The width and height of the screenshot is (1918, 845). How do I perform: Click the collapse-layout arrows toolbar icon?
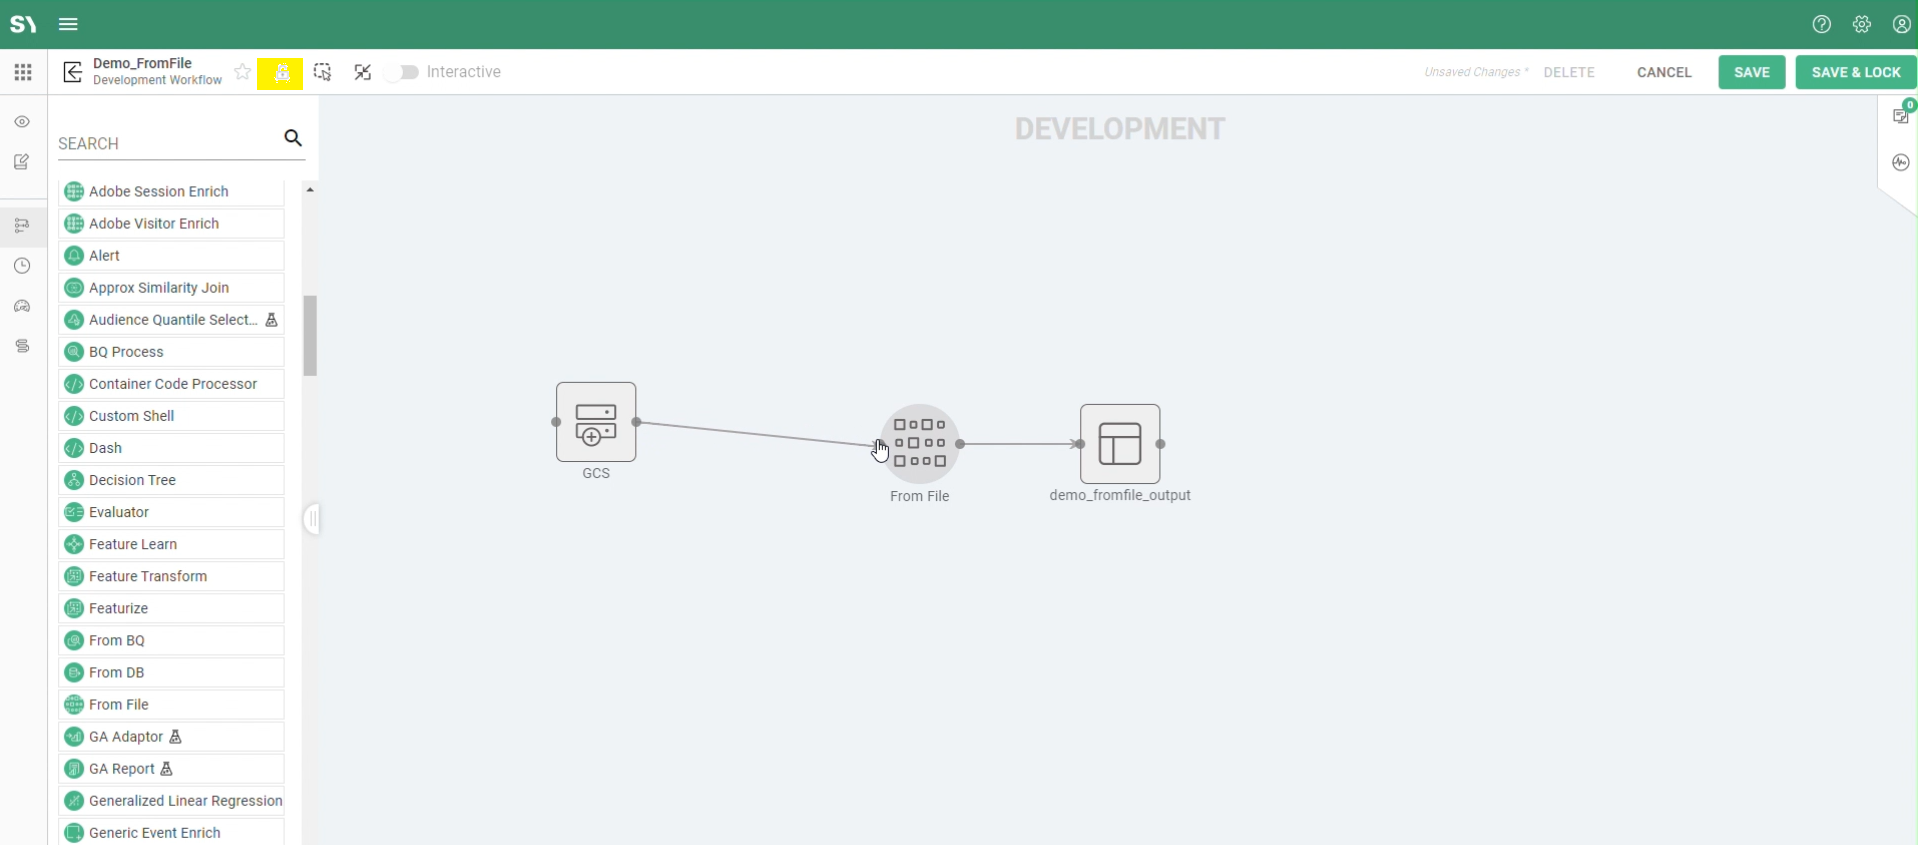click(363, 72)
